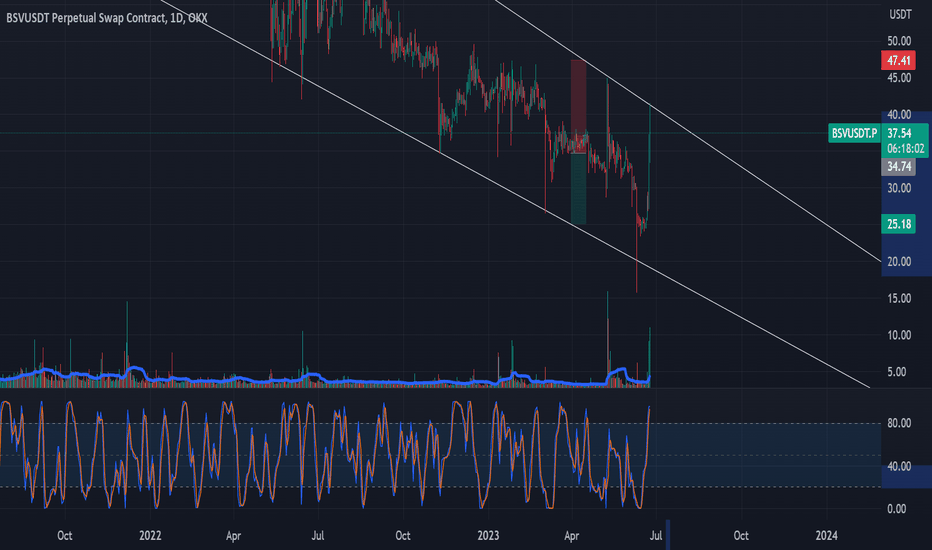This screenshot has width=932, height=550.
Task: Click the red 47.41 price label
Action: tap(898, 60)
